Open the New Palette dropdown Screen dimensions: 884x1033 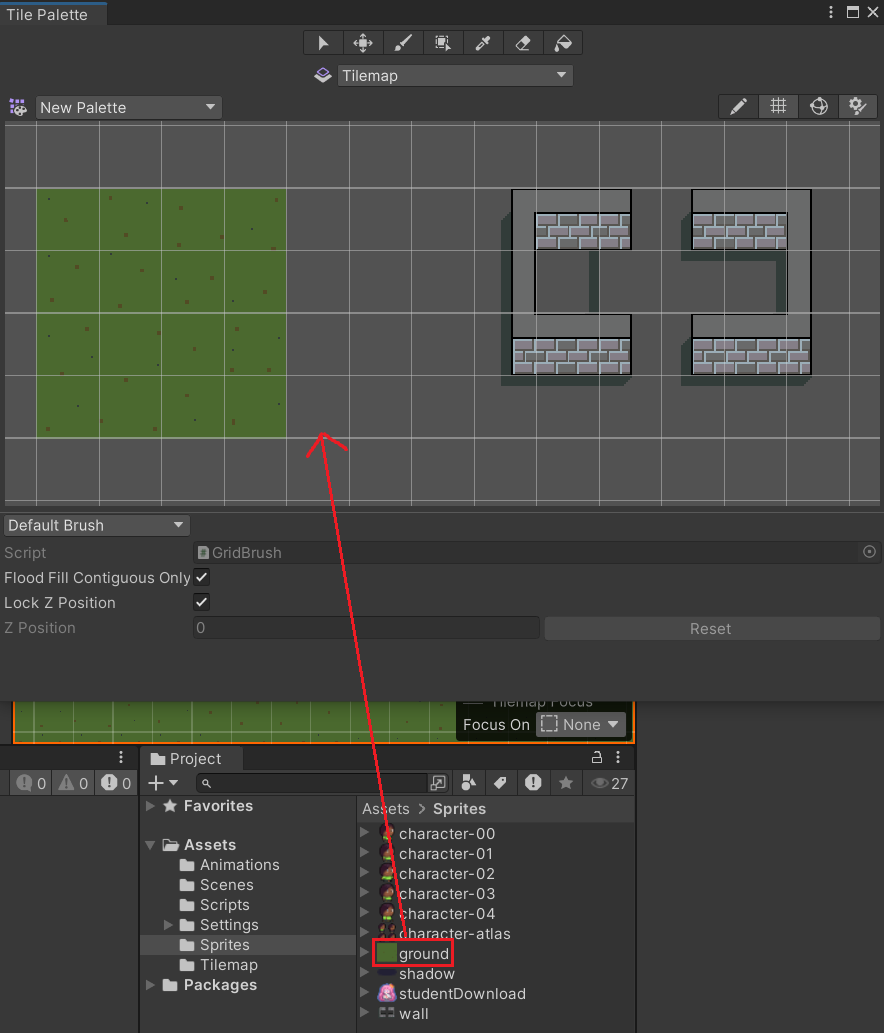coord(128,107)
